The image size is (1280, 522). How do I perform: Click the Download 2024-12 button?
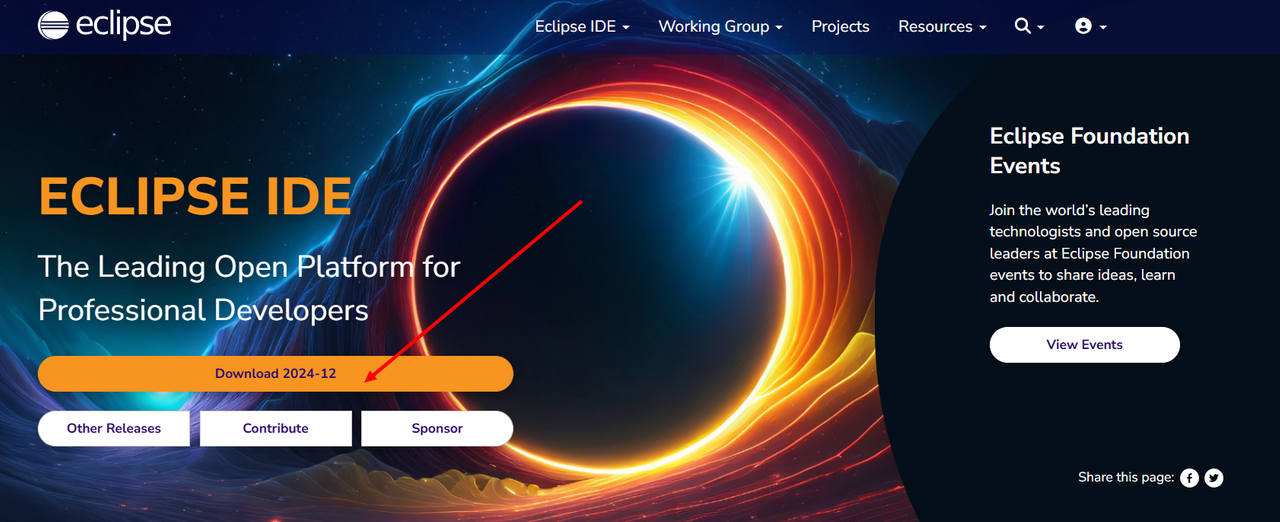275,373
